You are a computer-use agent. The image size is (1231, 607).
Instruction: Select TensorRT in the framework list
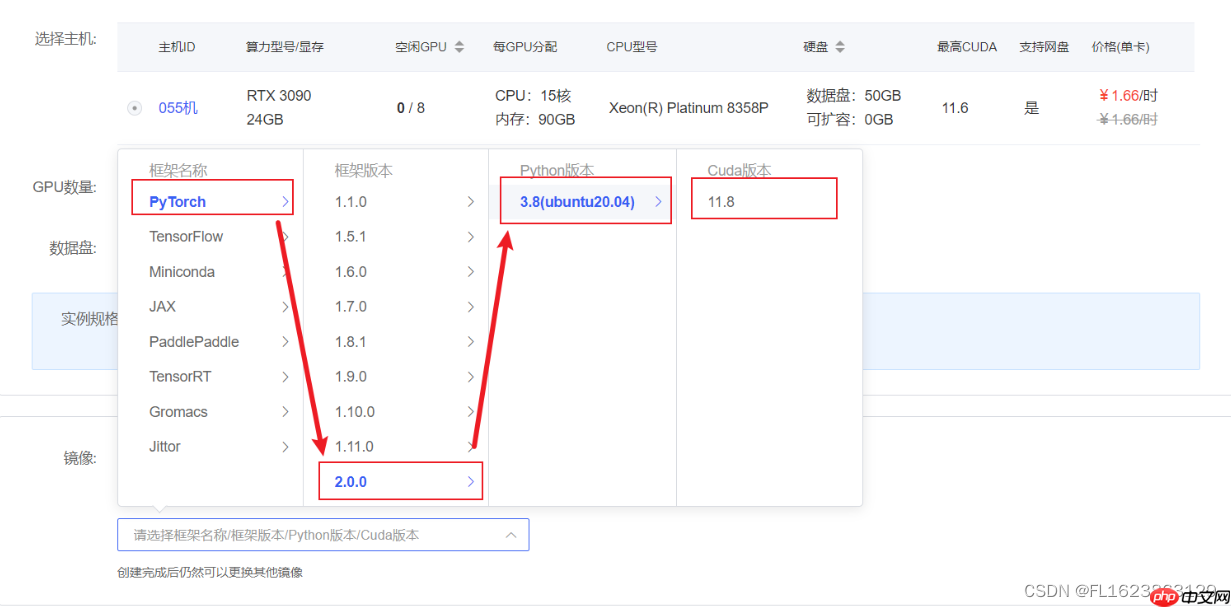point(182,376)
